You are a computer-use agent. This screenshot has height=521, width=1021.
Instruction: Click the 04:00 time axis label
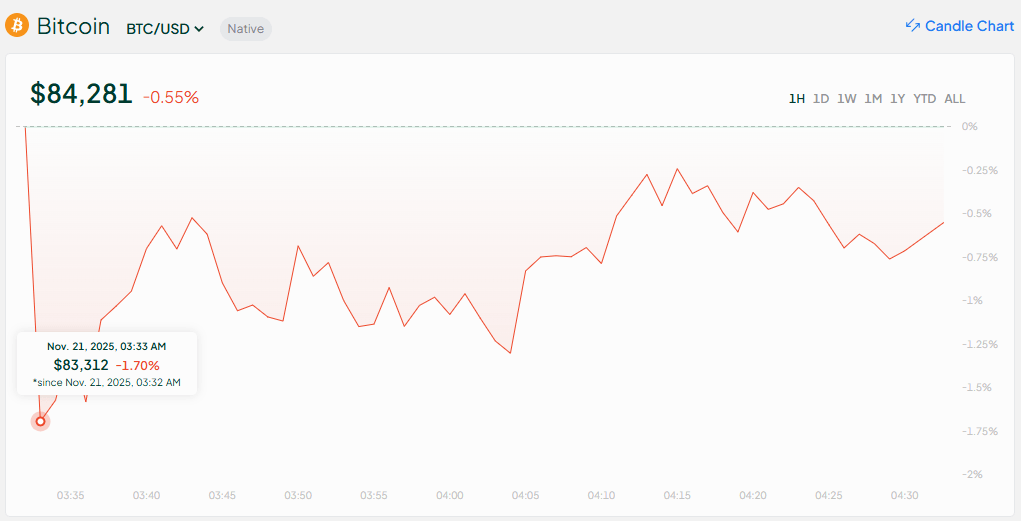click(450, 495)
